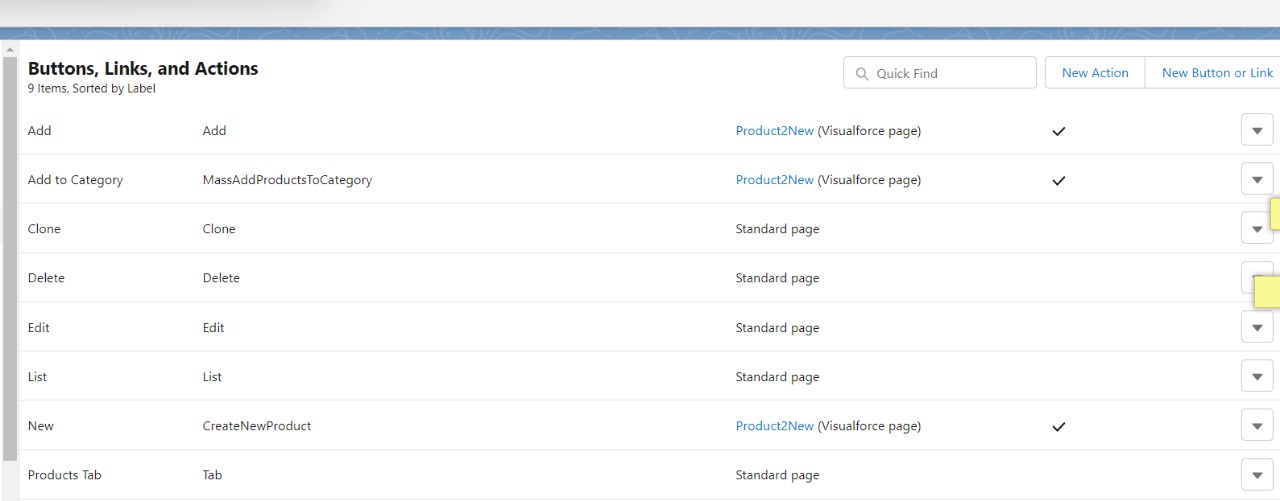Click the overridden checkmark in the Add row
The height and width of the screenshot is (501, 1280).
(1059, 131)
